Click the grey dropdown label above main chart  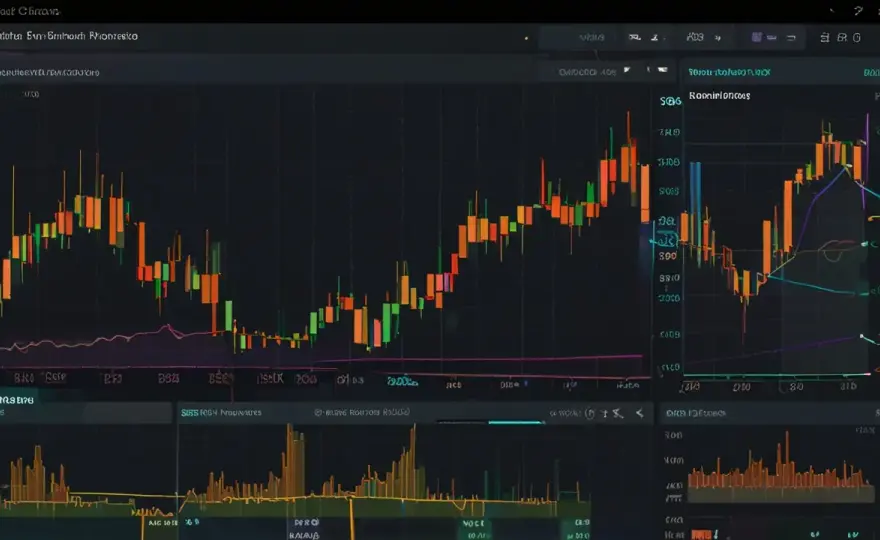click(587, 72)
